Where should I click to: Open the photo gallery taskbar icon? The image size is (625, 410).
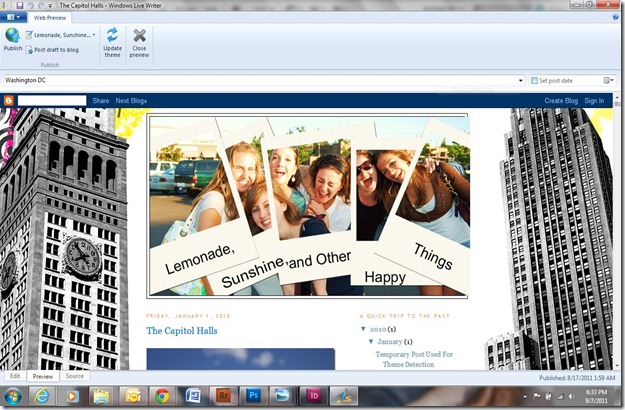coord(283,396)
